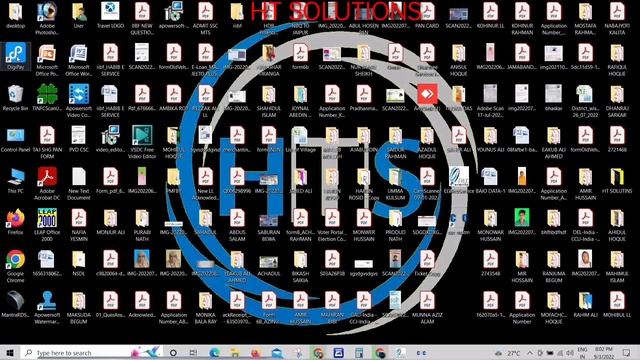
Task: Open Task View on taskbar
Action: [193, 353]
